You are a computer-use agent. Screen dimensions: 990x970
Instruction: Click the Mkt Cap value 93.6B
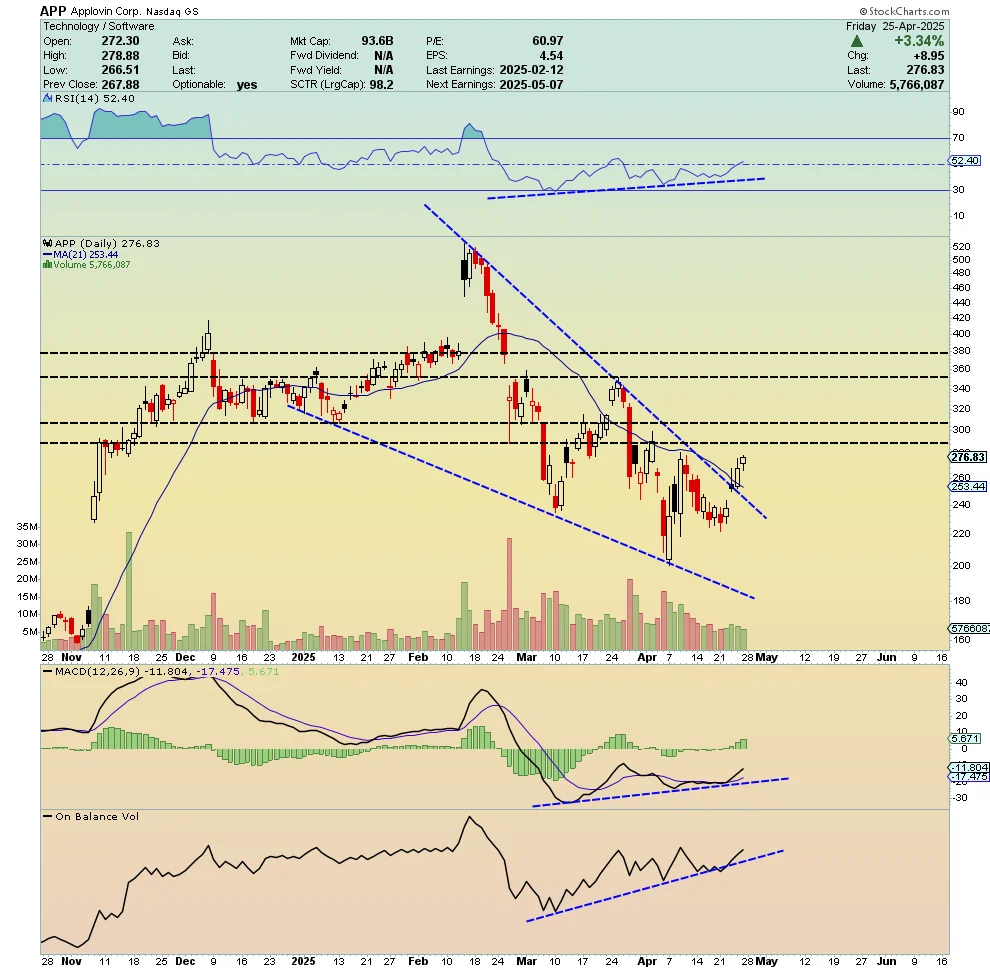pos(377,41)
